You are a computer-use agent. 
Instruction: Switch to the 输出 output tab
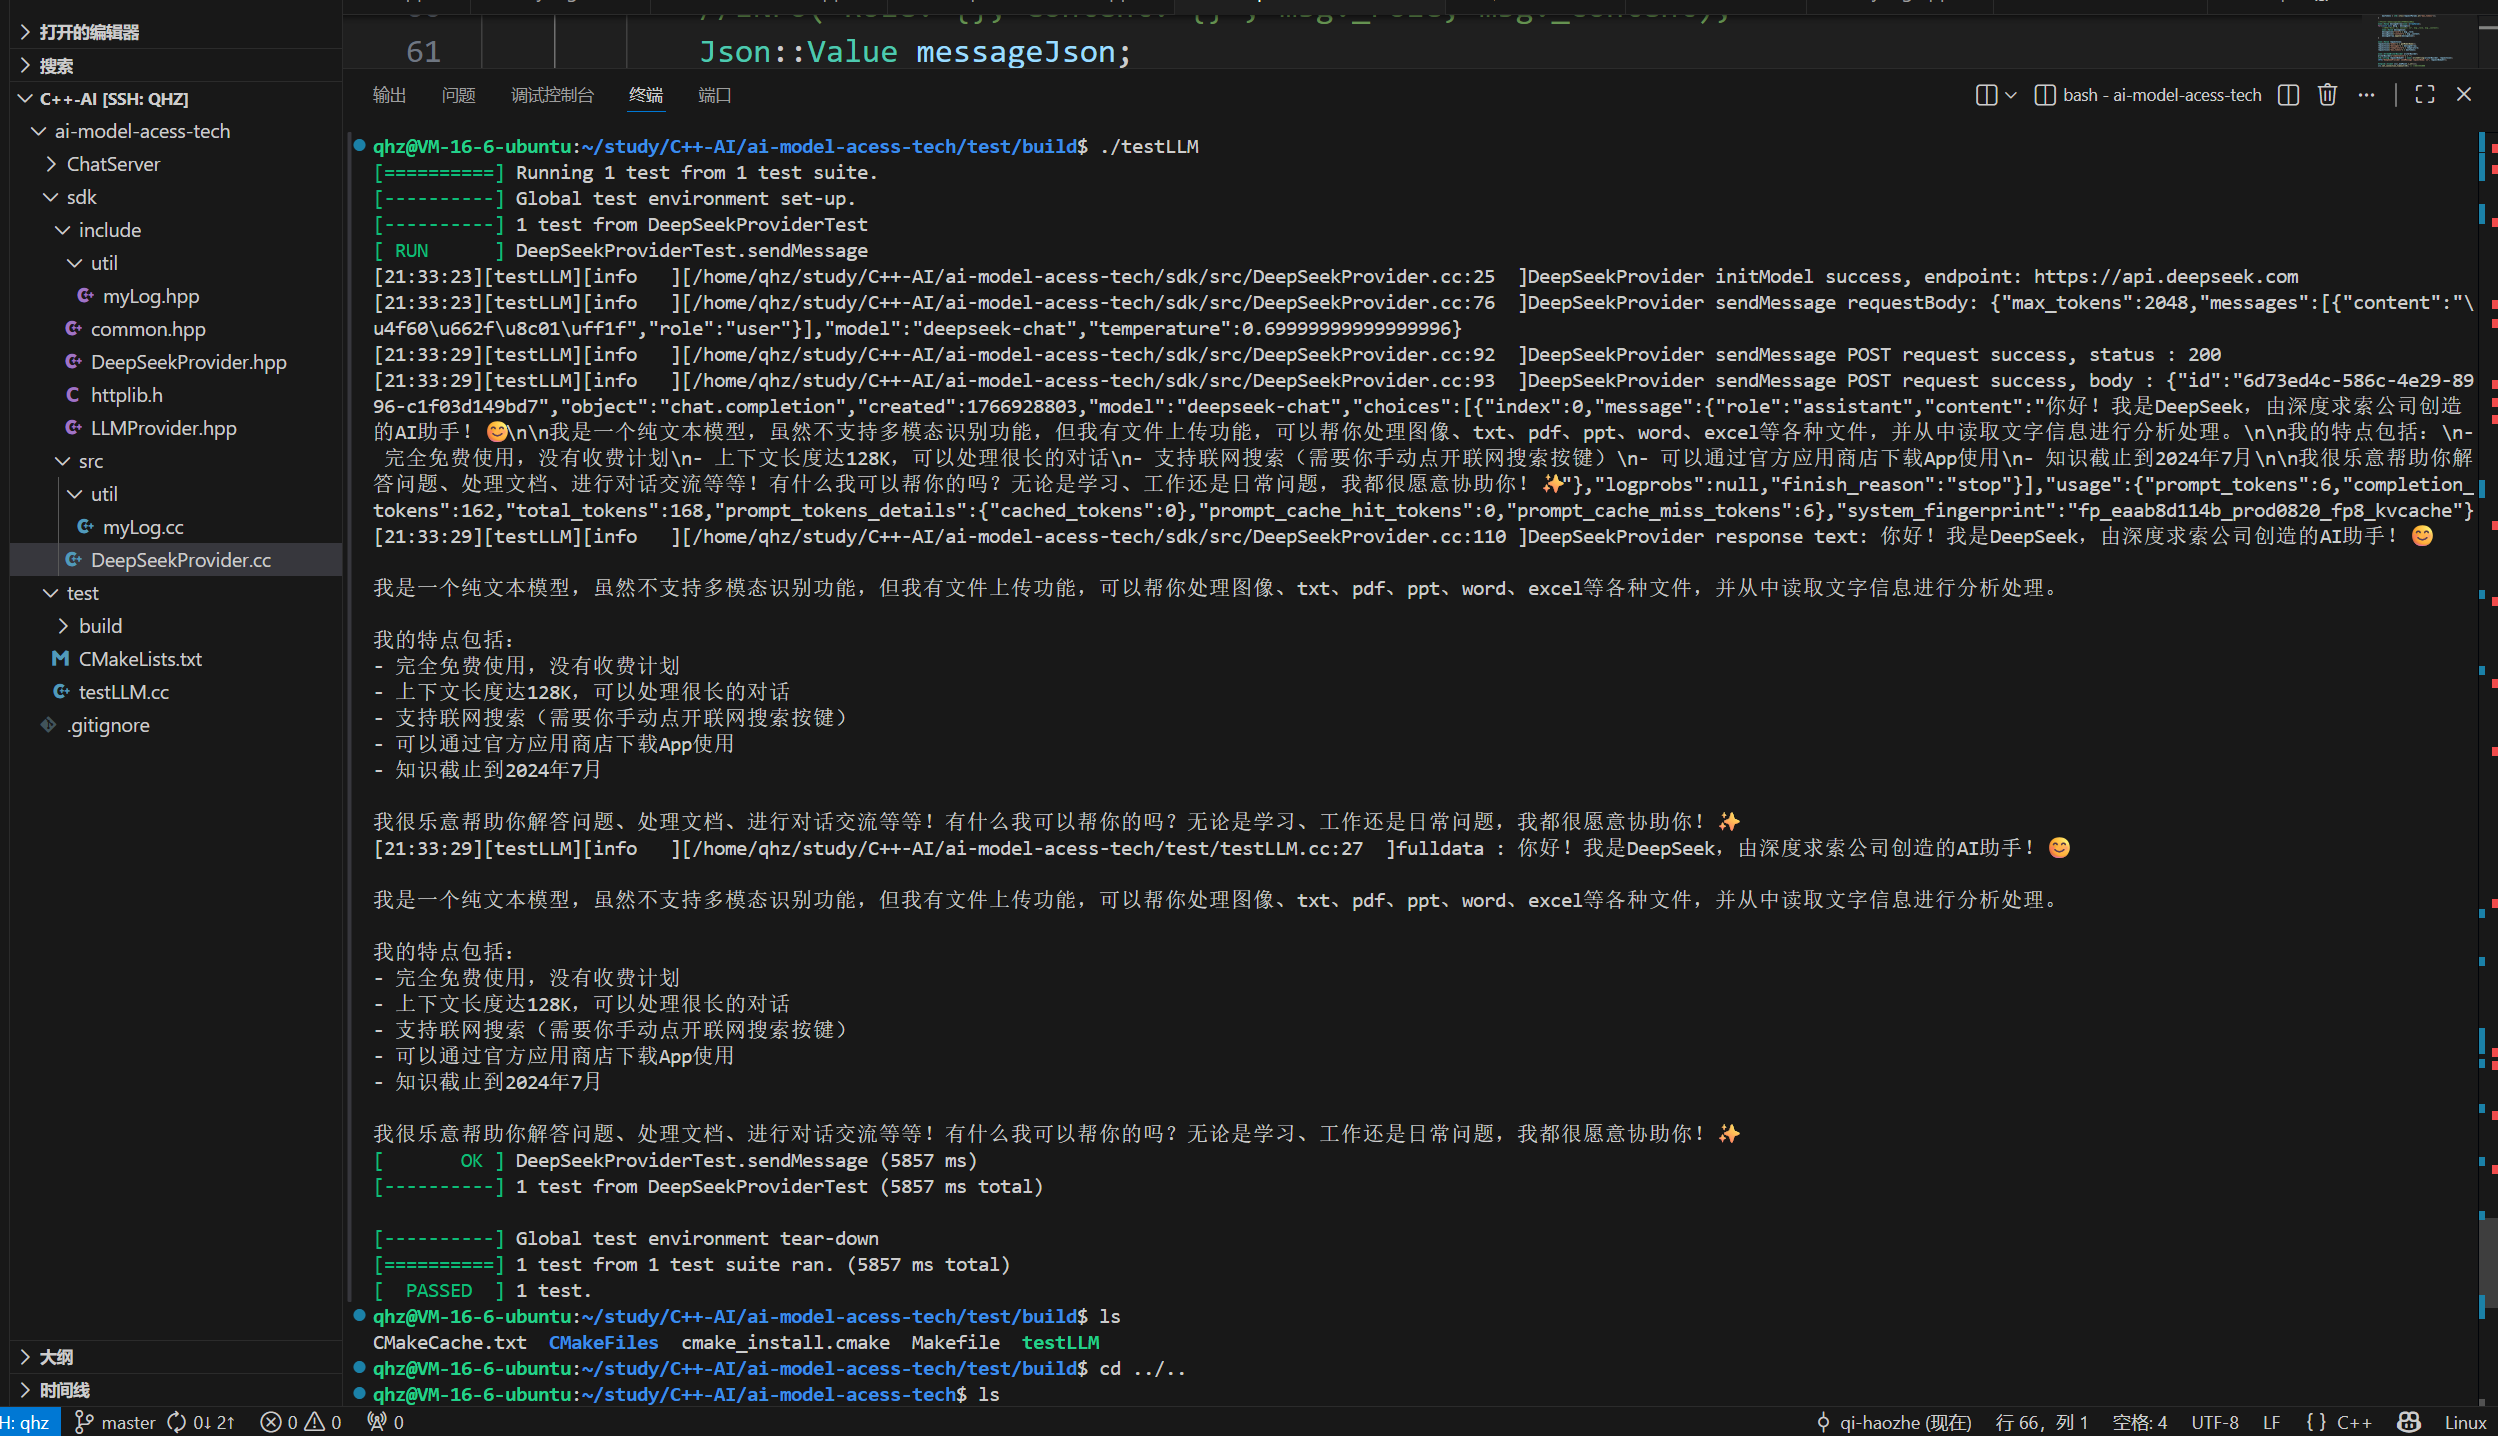pyautogui.click(x=389, y=95)
